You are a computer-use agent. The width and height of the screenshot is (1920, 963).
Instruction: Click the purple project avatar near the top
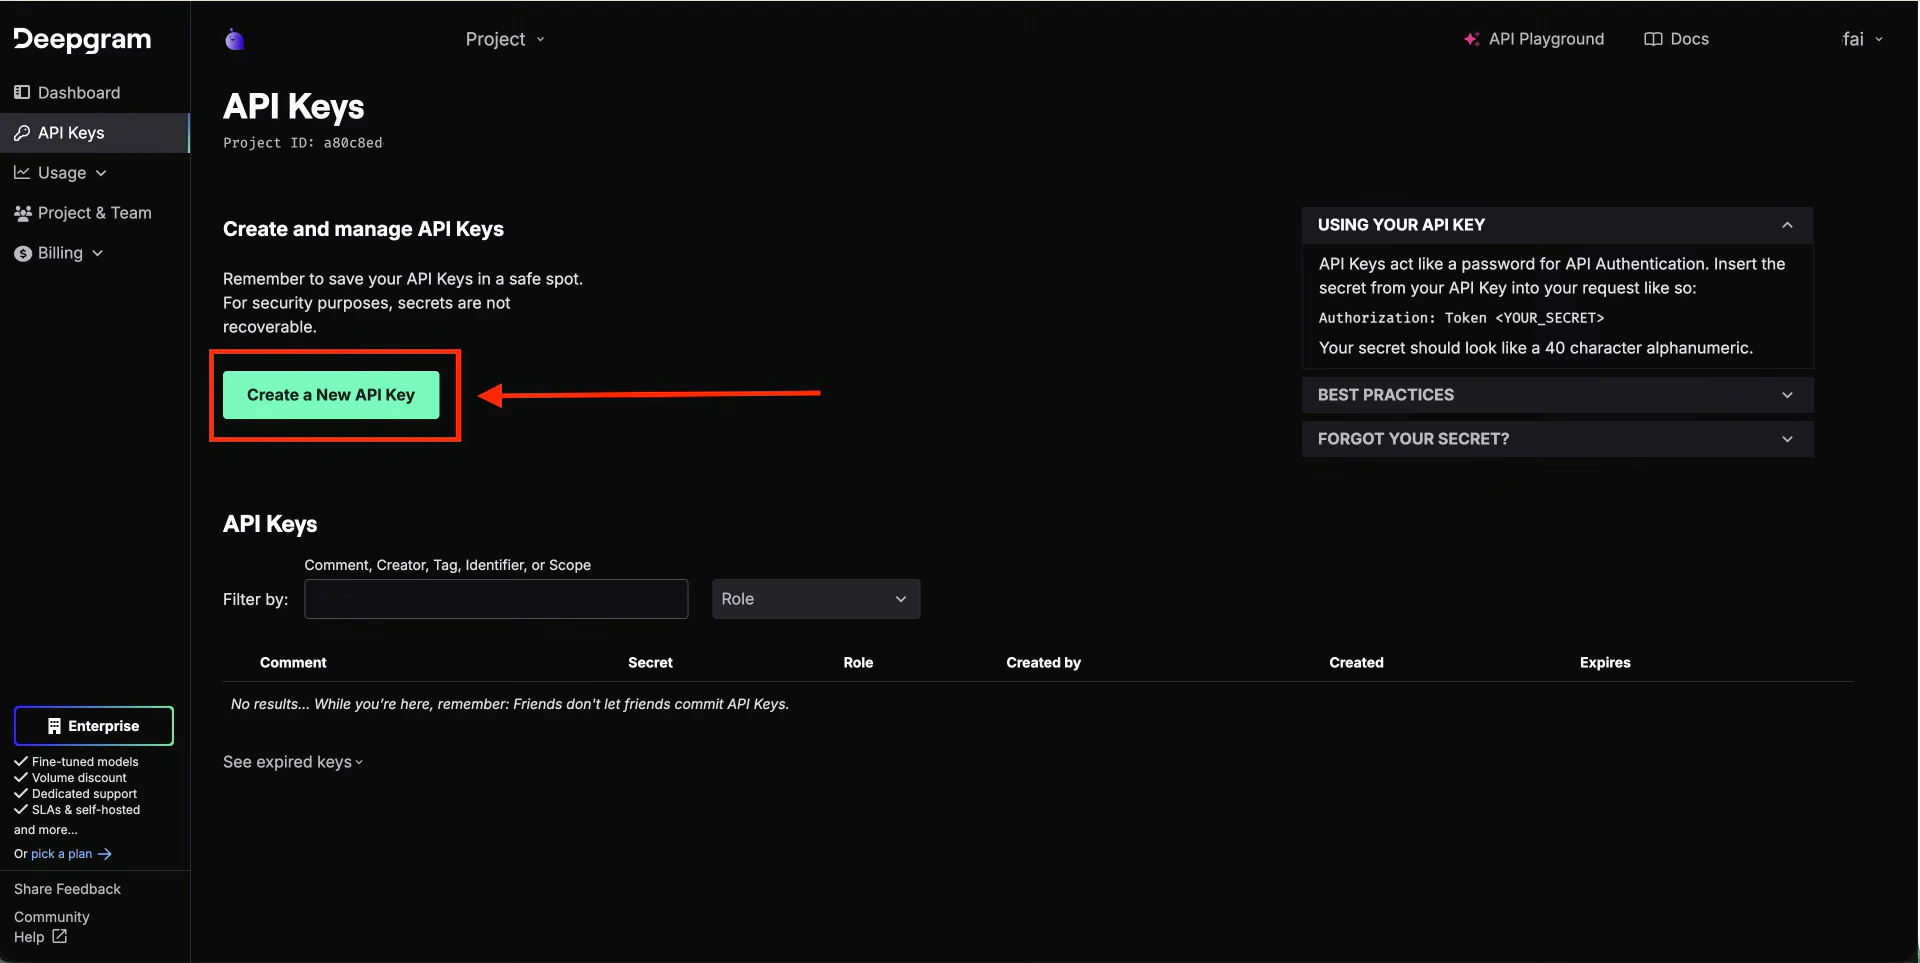tap(235, 39)
